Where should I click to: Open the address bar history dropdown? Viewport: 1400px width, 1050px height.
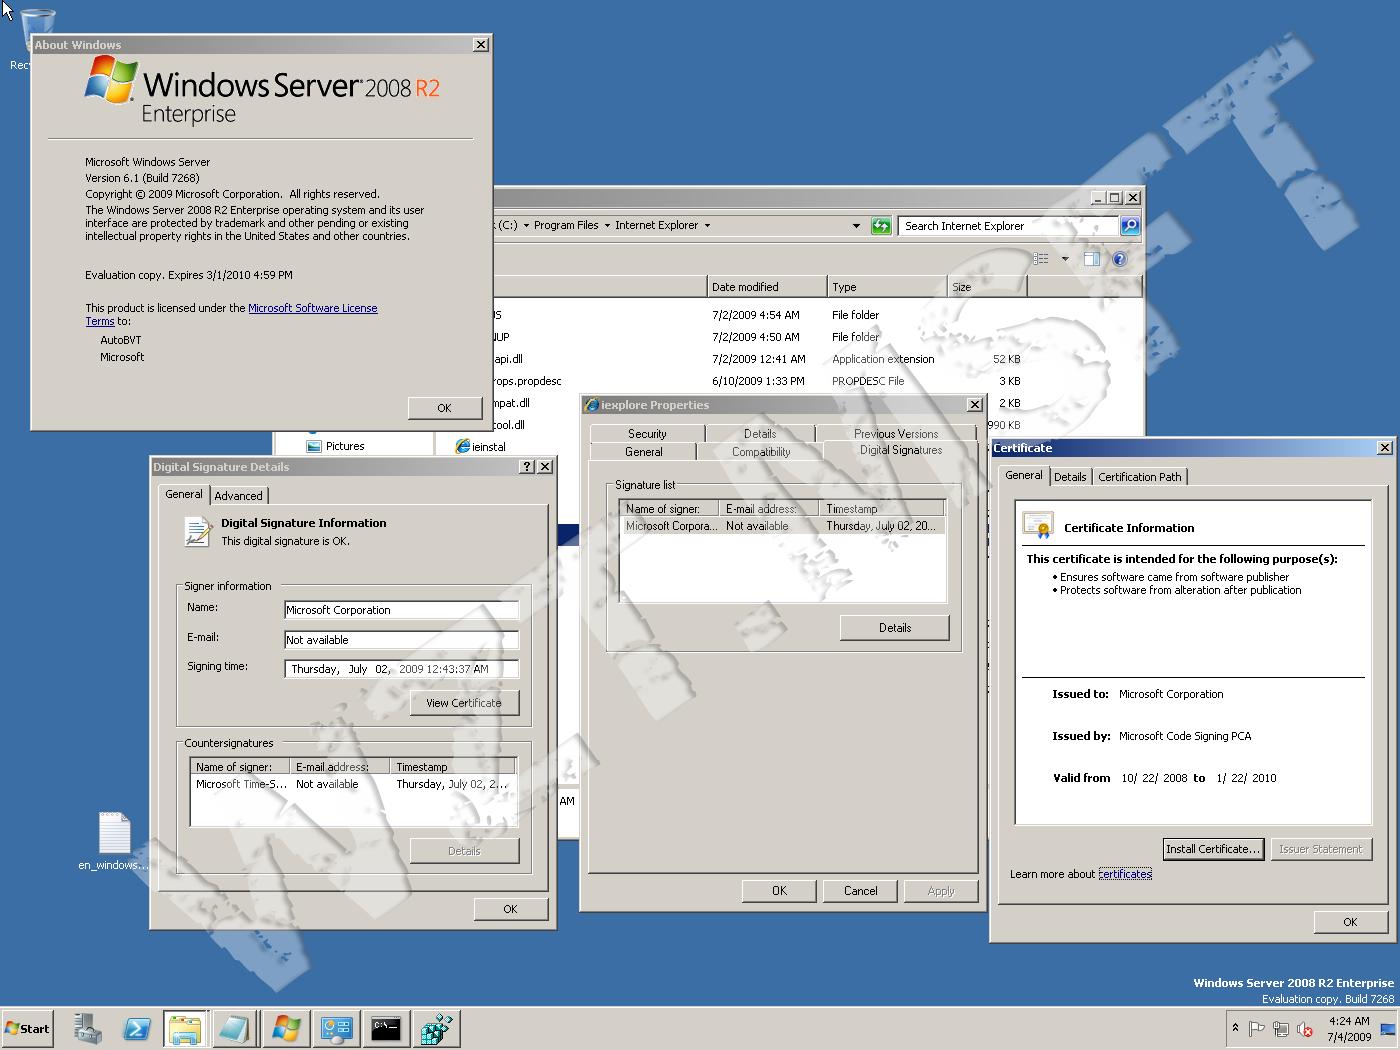(x=856, y=226)
